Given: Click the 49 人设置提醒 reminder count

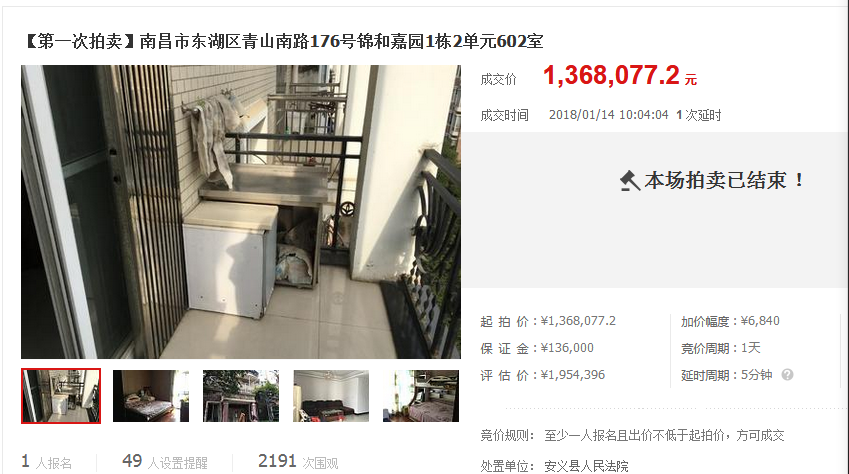Looking at the screenshot, I should point(165,462).
